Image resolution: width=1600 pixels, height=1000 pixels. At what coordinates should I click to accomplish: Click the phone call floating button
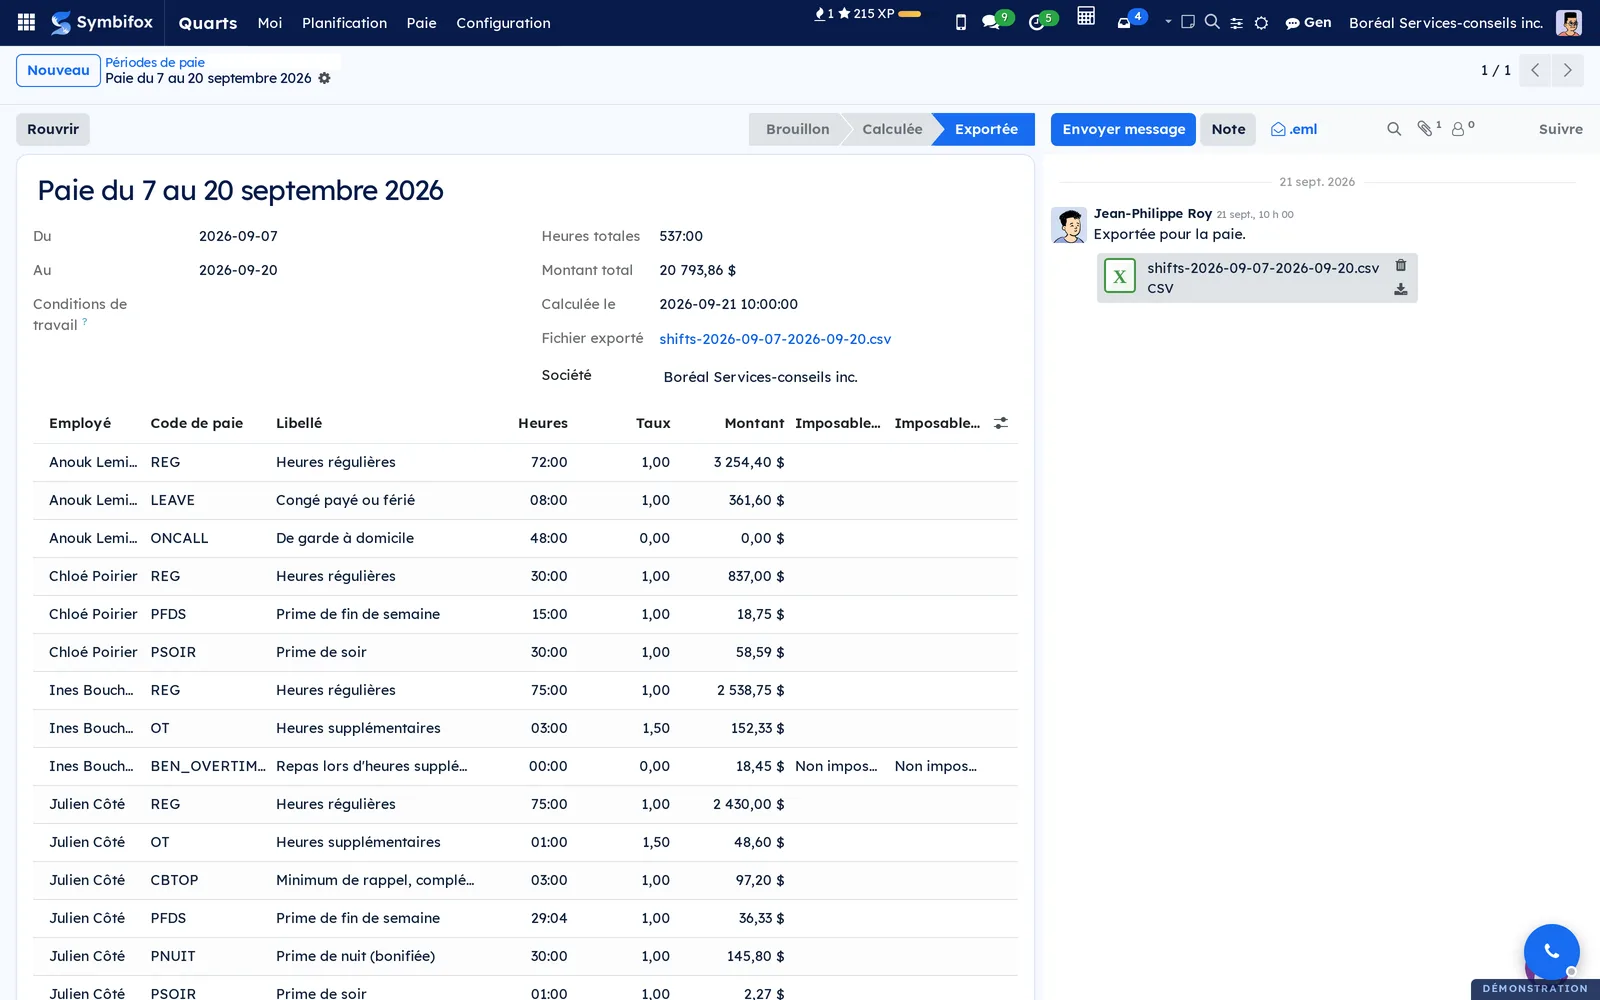[1551, 951]
